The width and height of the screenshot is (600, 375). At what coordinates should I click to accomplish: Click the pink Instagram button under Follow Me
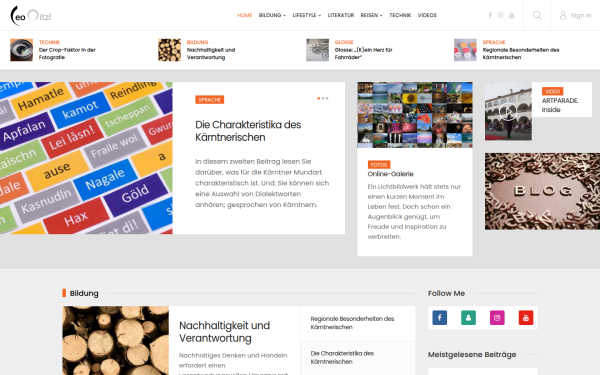tap(497, 318)
